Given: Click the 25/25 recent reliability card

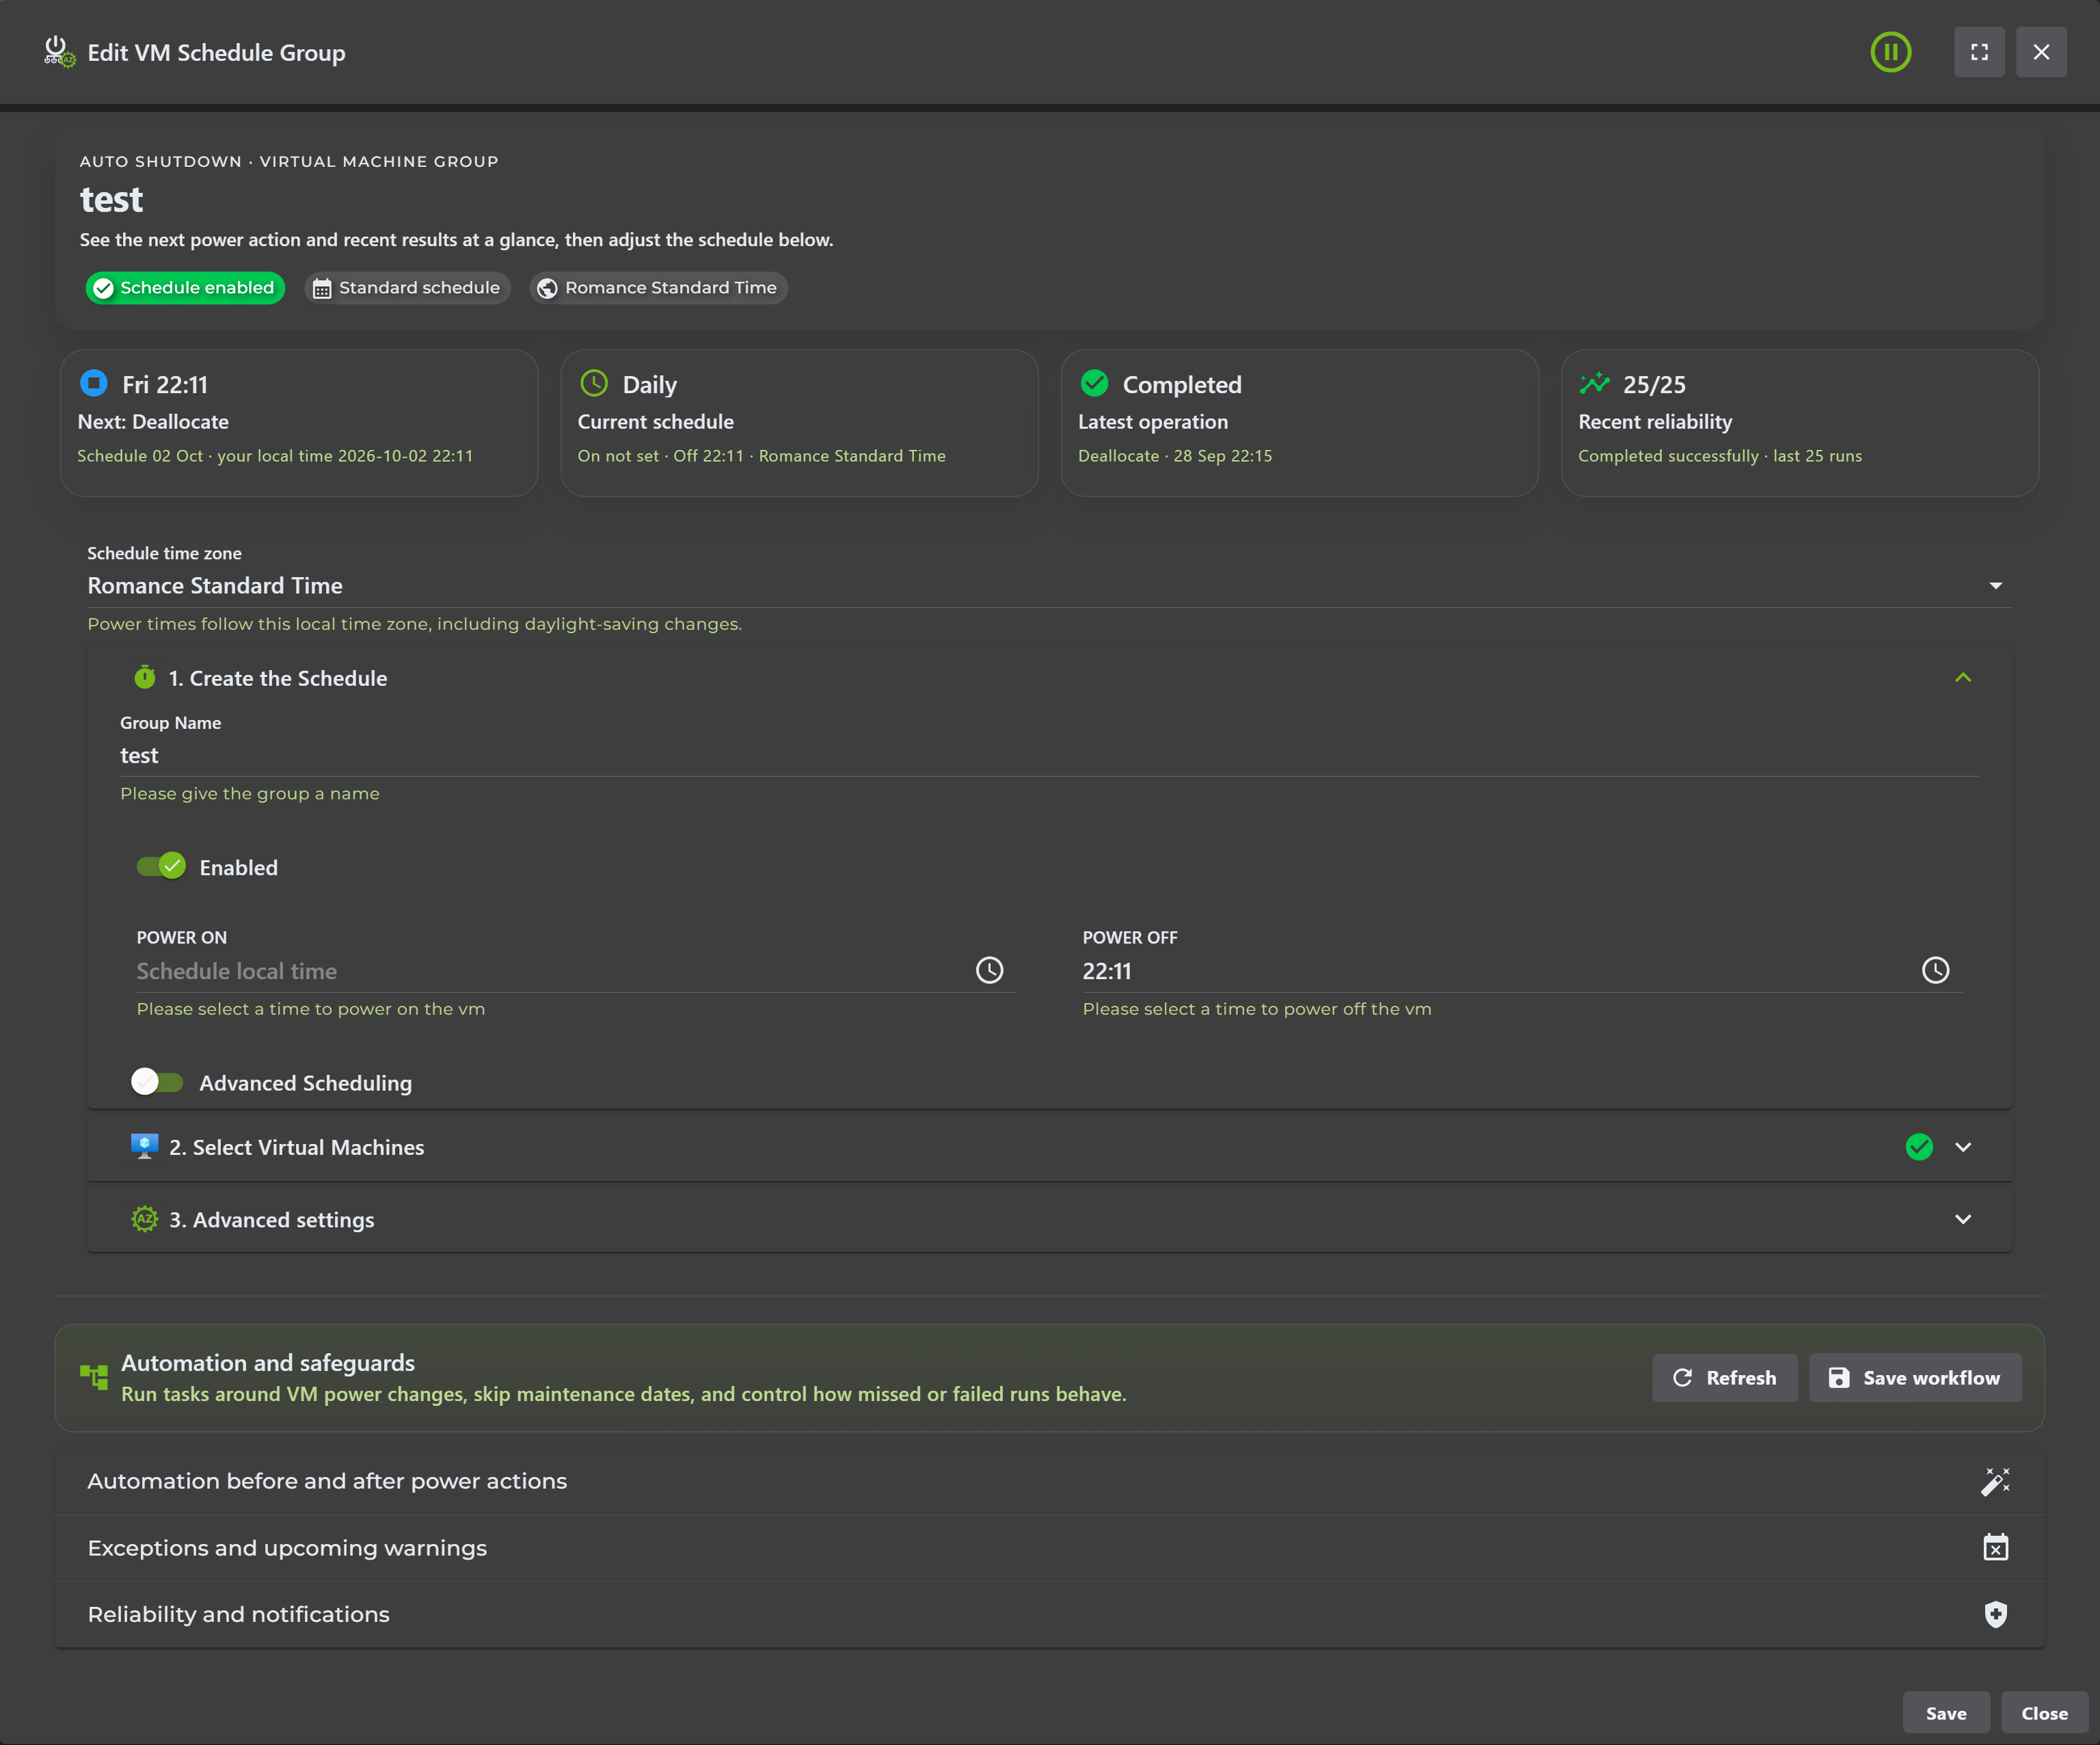Looking at the screenshot, I should coord(1799,423).
